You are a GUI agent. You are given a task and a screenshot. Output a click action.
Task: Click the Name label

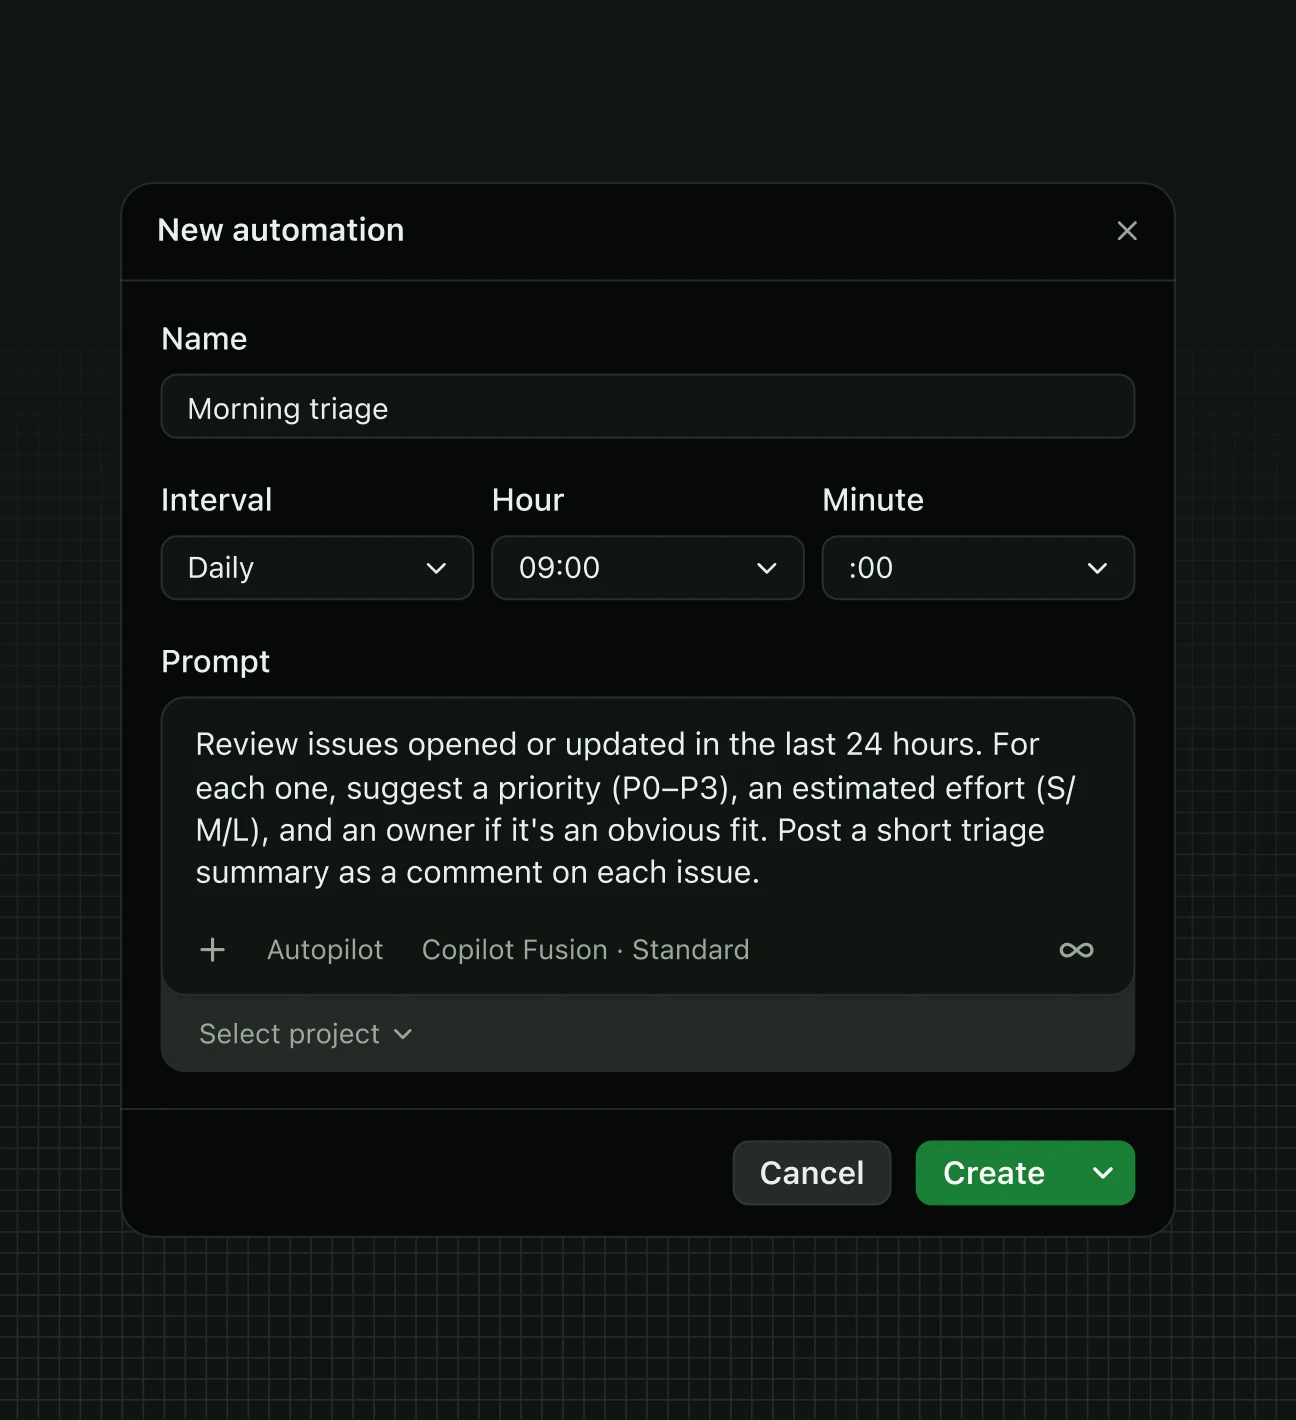pos(204,339)
